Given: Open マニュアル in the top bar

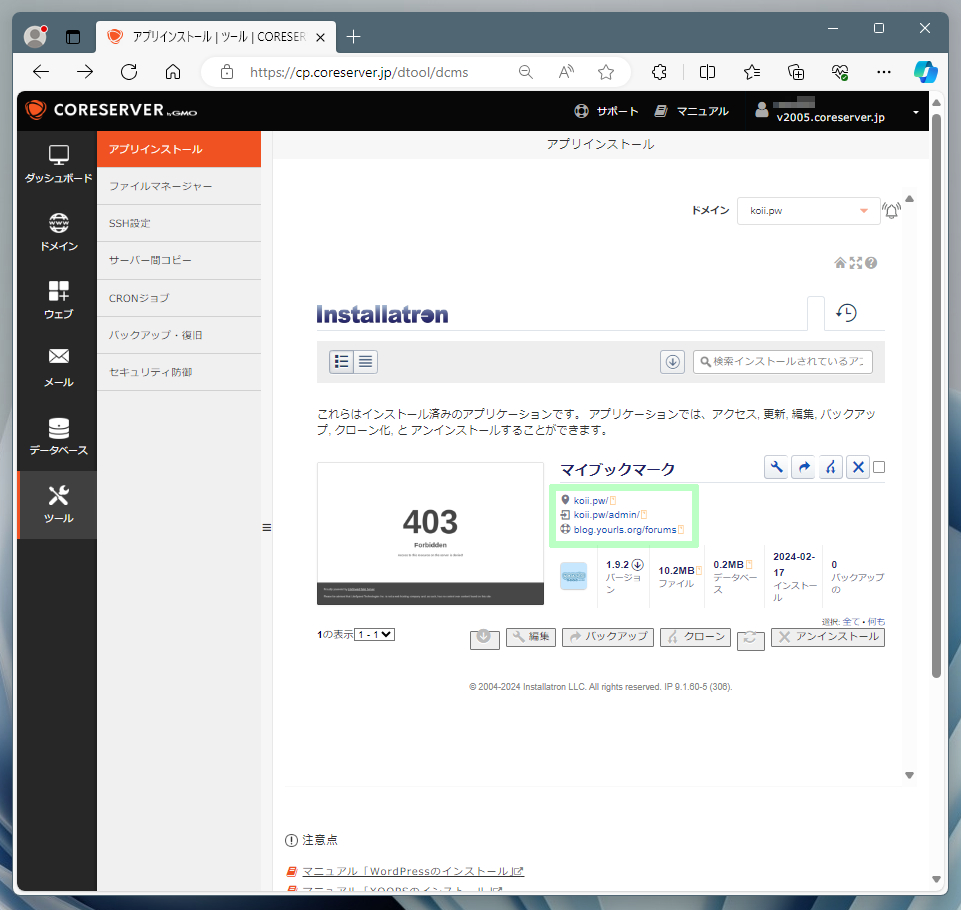Looking at the screenshot, I should [691, 111].
